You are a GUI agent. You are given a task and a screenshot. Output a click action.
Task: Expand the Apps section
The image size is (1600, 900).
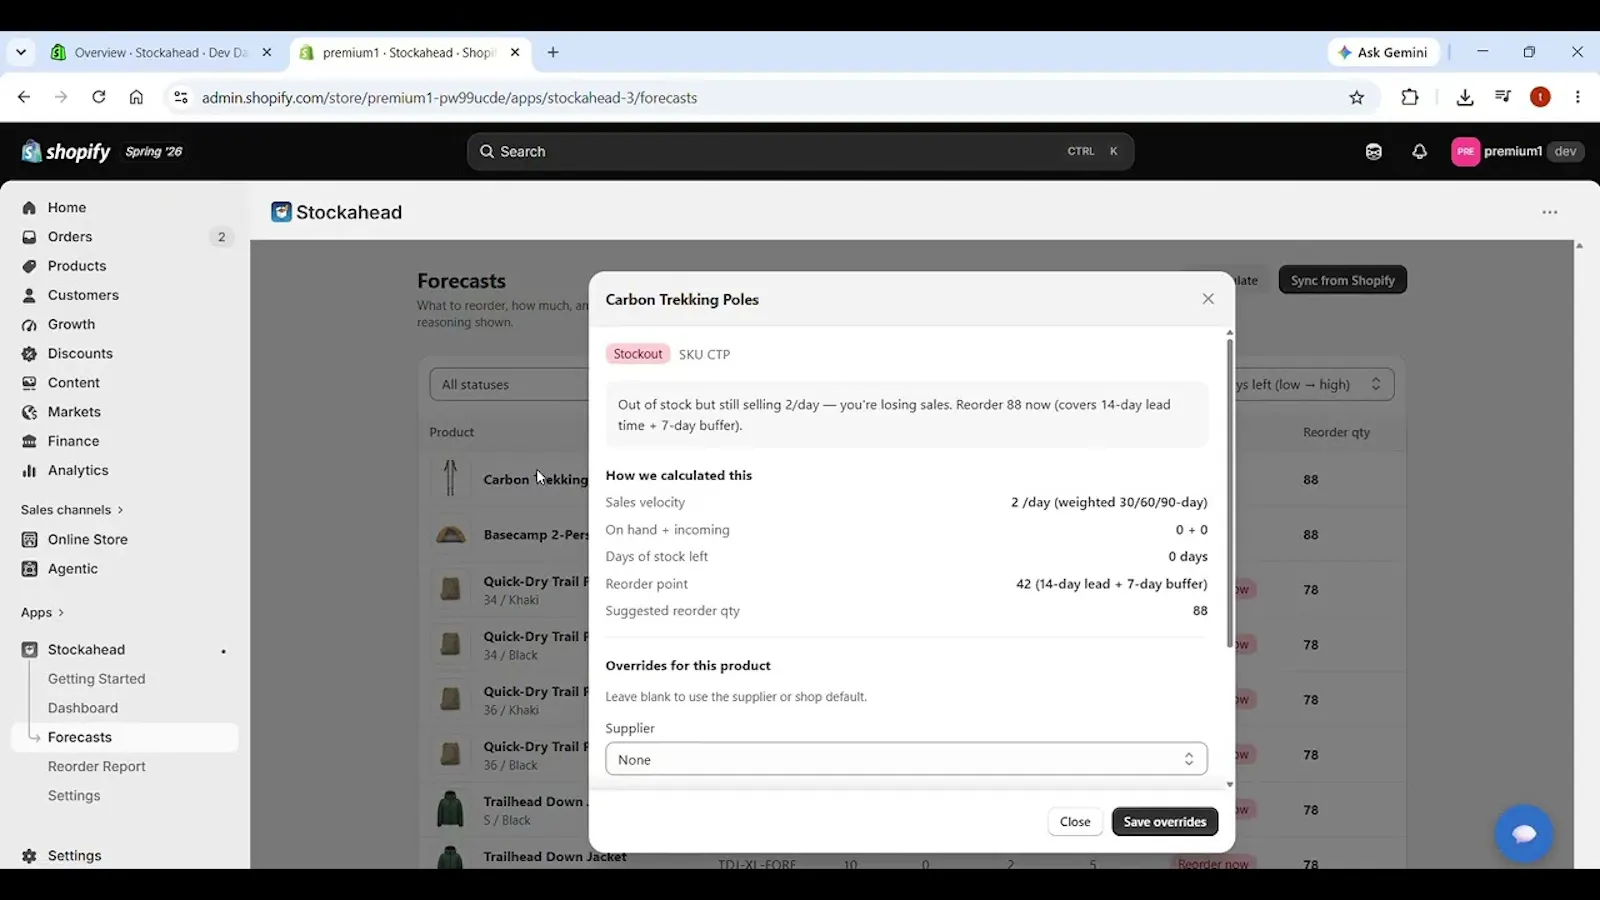(x=42, y=612)
